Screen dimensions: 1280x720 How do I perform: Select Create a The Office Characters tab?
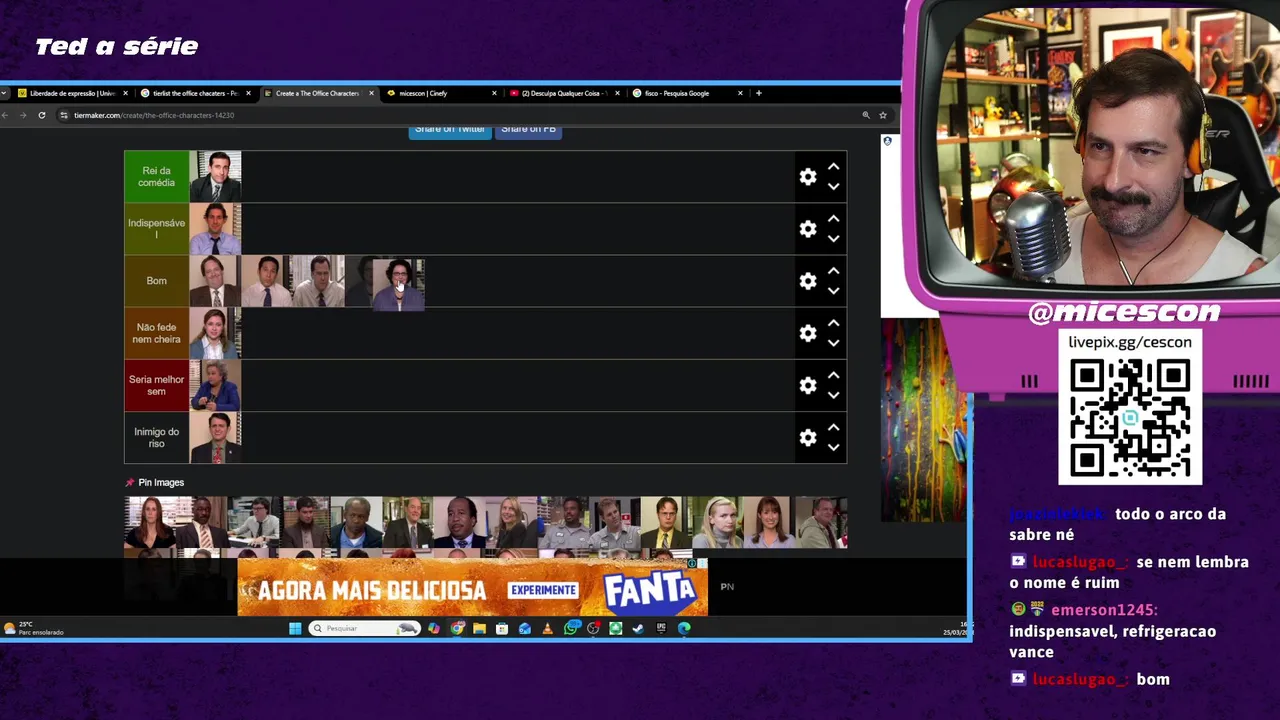tap(317, 93)
